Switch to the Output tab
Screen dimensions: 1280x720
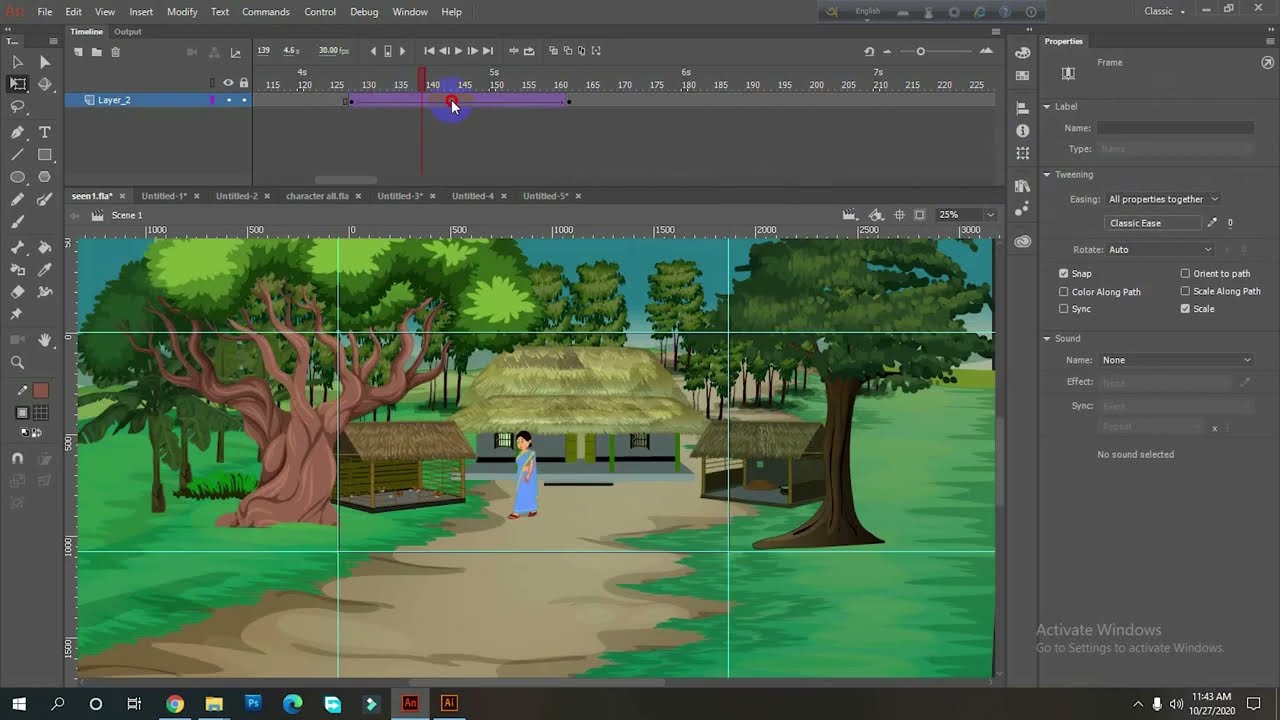pos(128,32)
